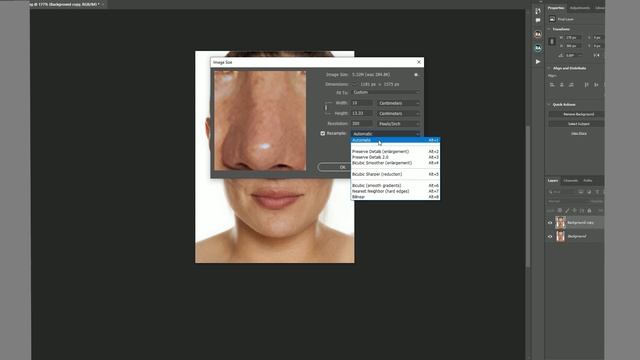Choose Bicubic Smoother (enlargement) option
This screenshot has height=360, width=640.
click(x=395, y=163)
